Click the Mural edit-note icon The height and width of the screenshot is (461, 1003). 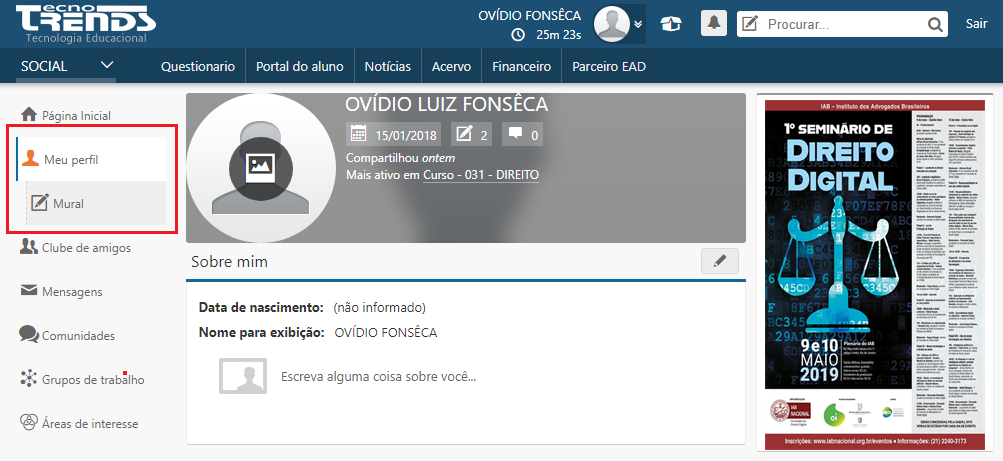tap(40, 203)
